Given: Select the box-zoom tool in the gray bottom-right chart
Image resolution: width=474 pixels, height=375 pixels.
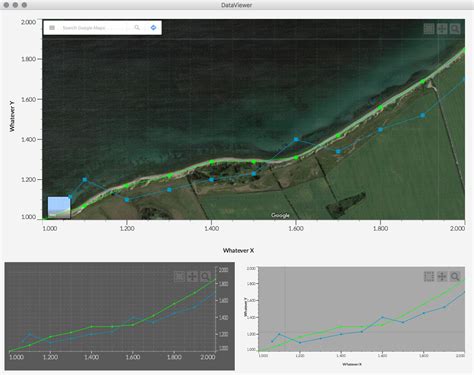Looking at the screenshot, I should [429, 276].
